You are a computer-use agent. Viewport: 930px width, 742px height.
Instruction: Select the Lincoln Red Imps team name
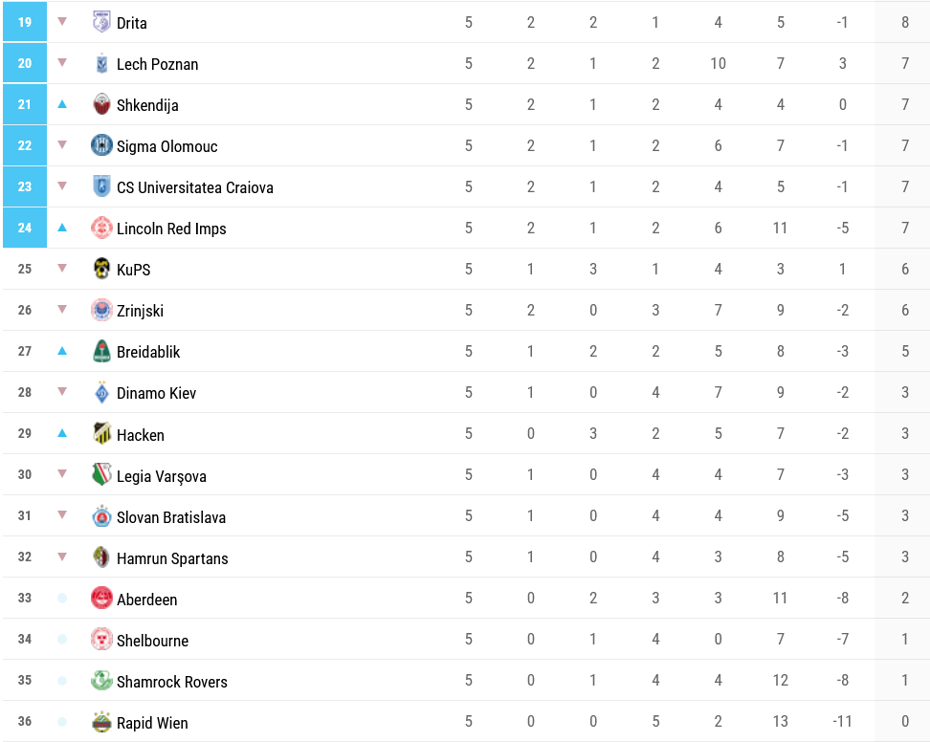[171, 229]
